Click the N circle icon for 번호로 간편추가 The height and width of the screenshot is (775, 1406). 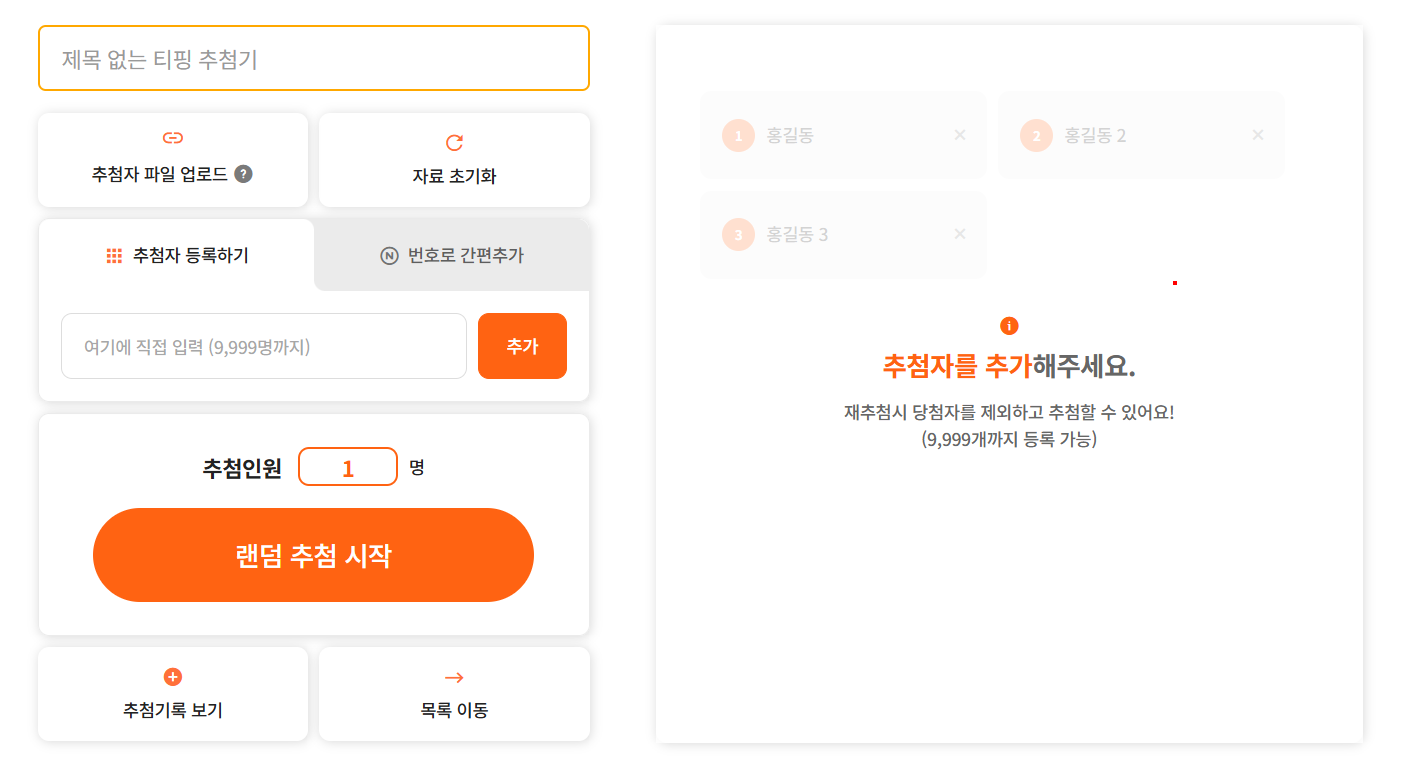click(x=390, y=256)
